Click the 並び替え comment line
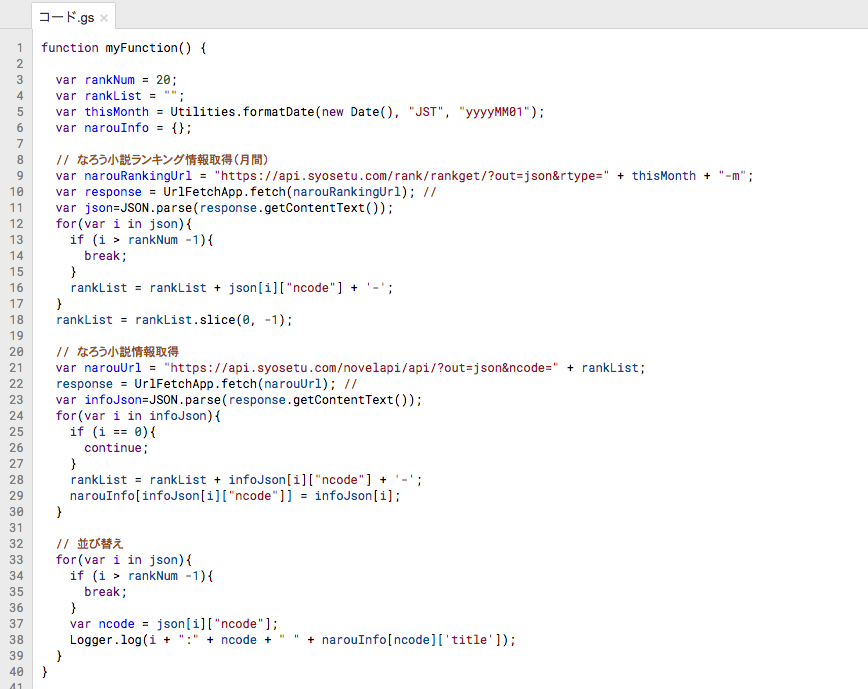 click(x=90, y=544)
